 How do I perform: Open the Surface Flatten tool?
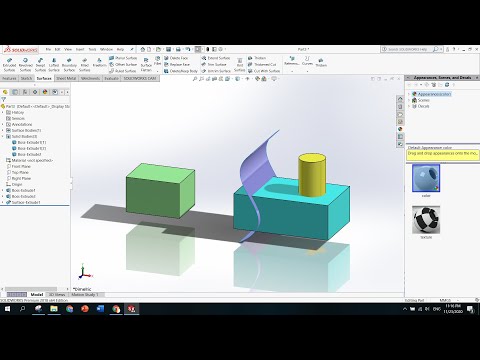click(146, 65)
